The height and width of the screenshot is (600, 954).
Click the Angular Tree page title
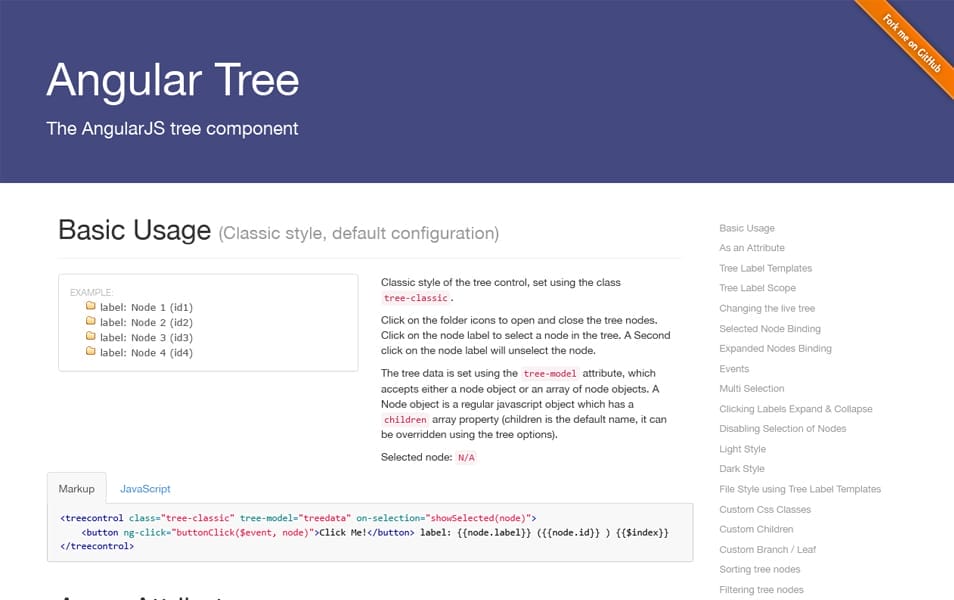click(x=172, y=80)
